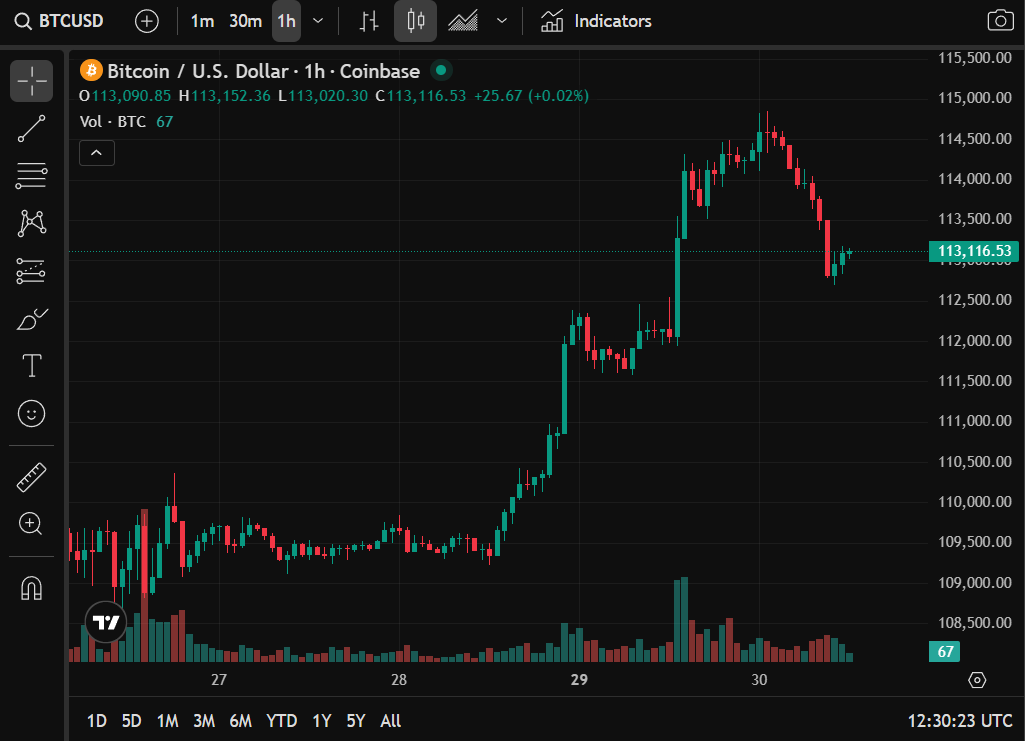
Task: Expand the chart style dropdown
Action: point(502,21)
